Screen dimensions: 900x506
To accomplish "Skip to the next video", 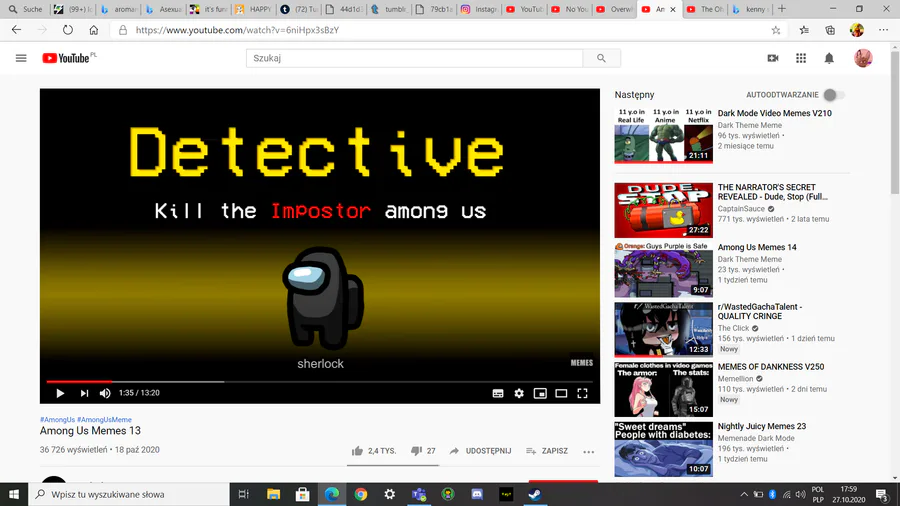I will (84, 393).
